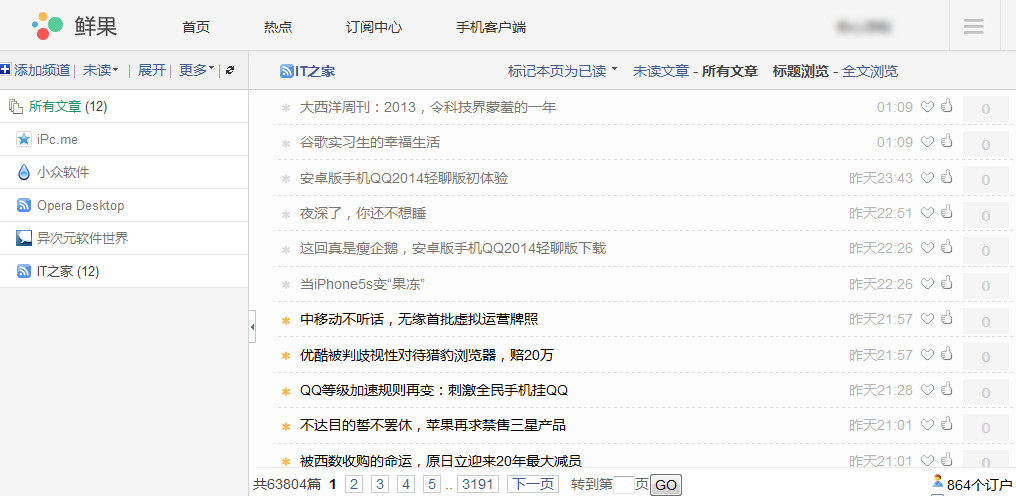Click the refresh icon in the sidebar toolbar

point(230,71)
